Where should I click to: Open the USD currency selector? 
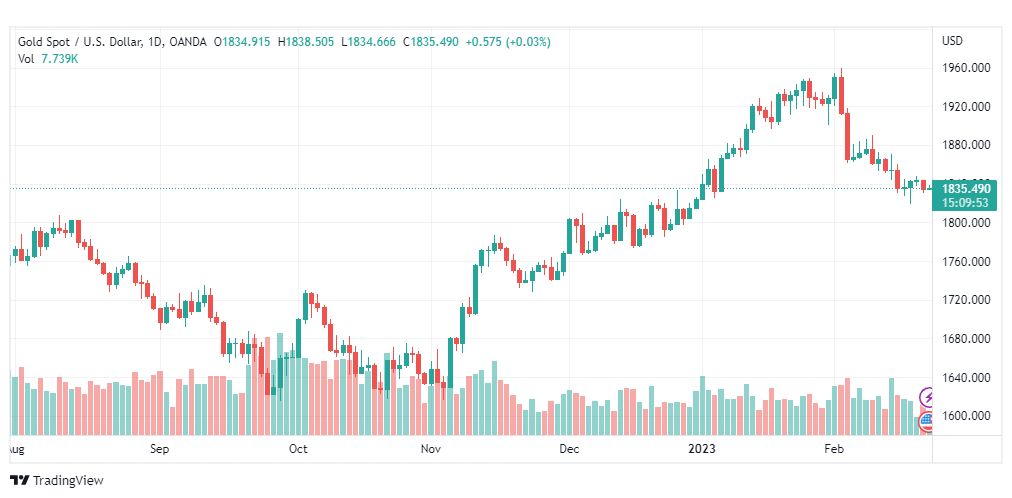click(x=952, y=41)
